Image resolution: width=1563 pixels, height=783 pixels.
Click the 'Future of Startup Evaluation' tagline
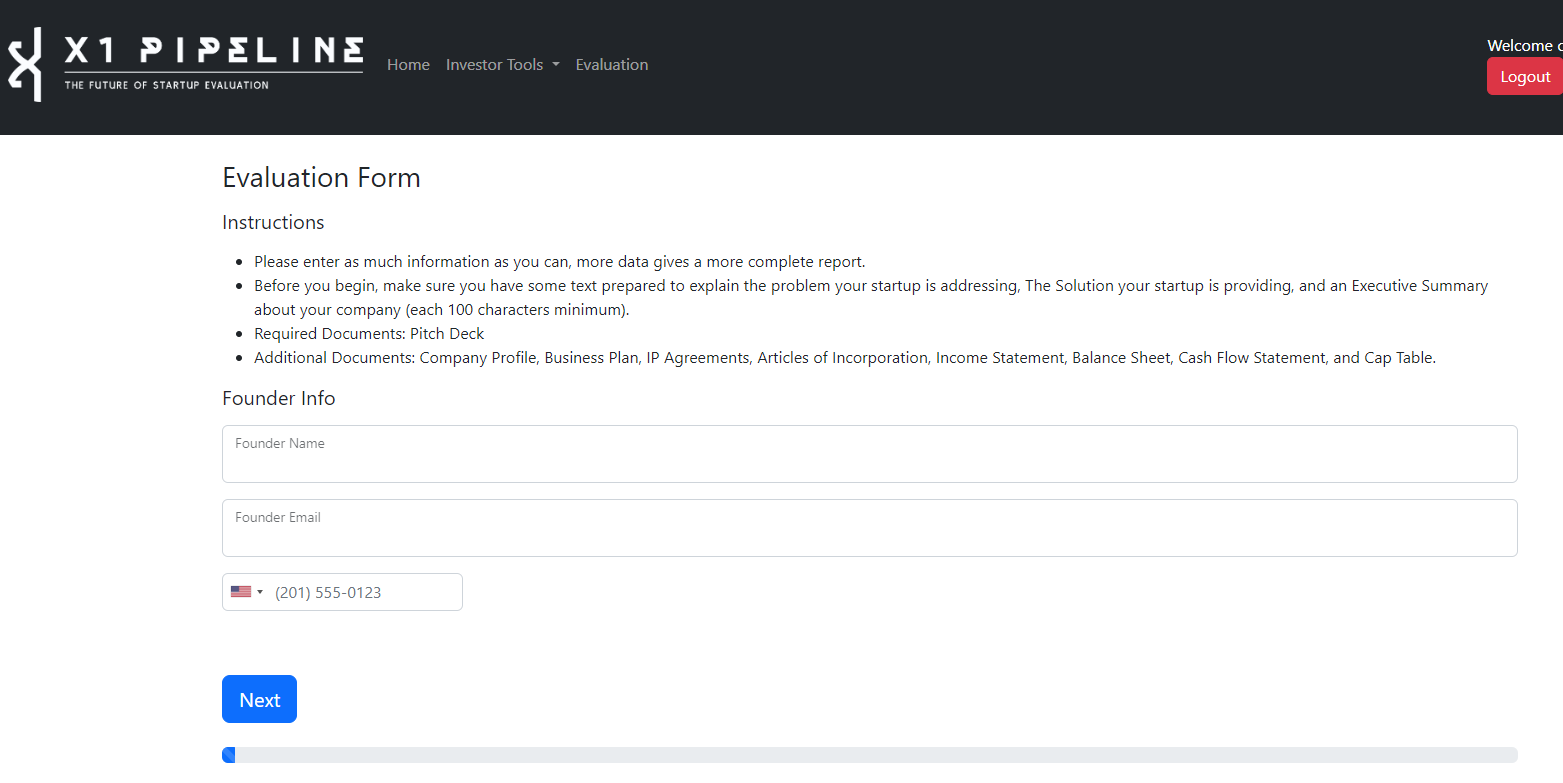point(167,85)
